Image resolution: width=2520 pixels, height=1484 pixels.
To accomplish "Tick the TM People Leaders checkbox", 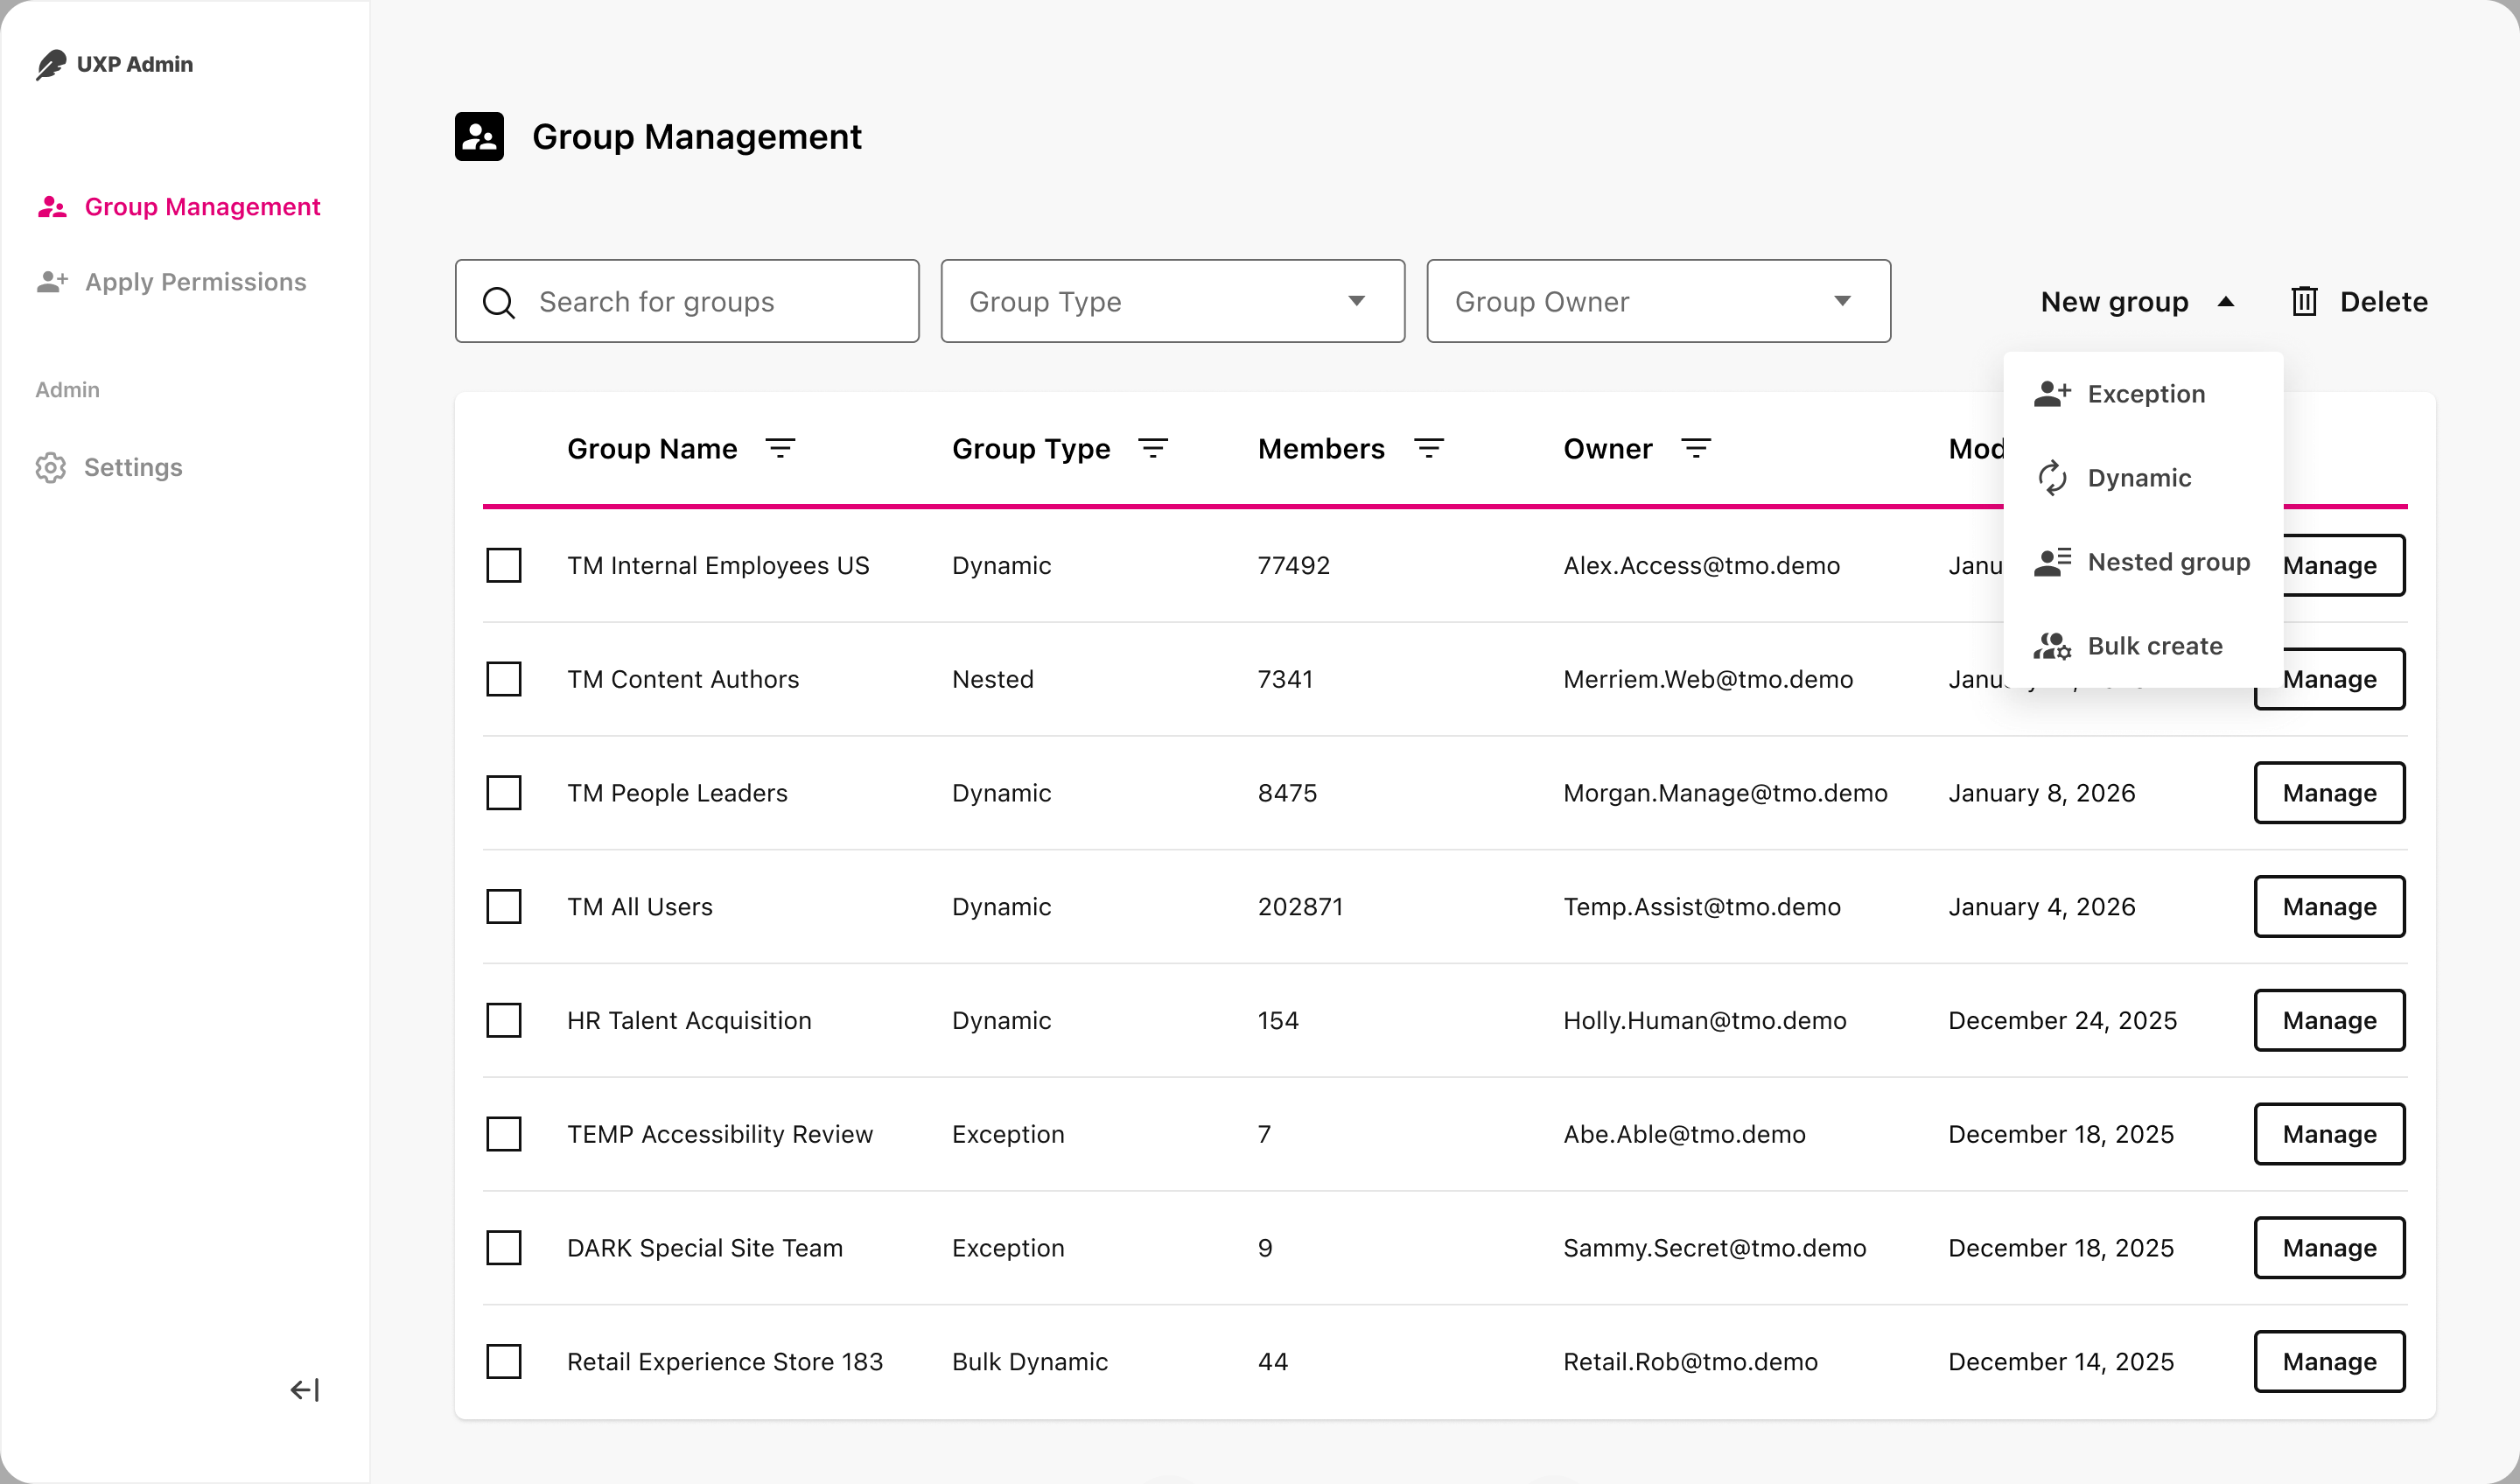I will [x=504, y=793].
